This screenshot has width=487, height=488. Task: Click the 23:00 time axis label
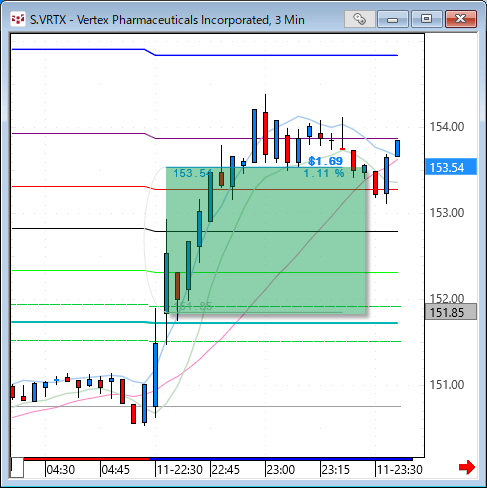click(281, 470)
